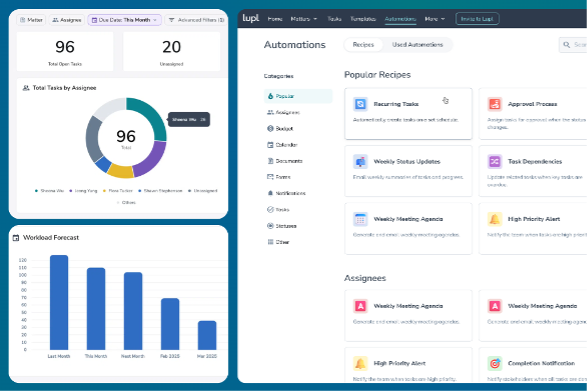Select the Forms category icon
The width and height of the screenshot is (588, 392).
(270, 177)
